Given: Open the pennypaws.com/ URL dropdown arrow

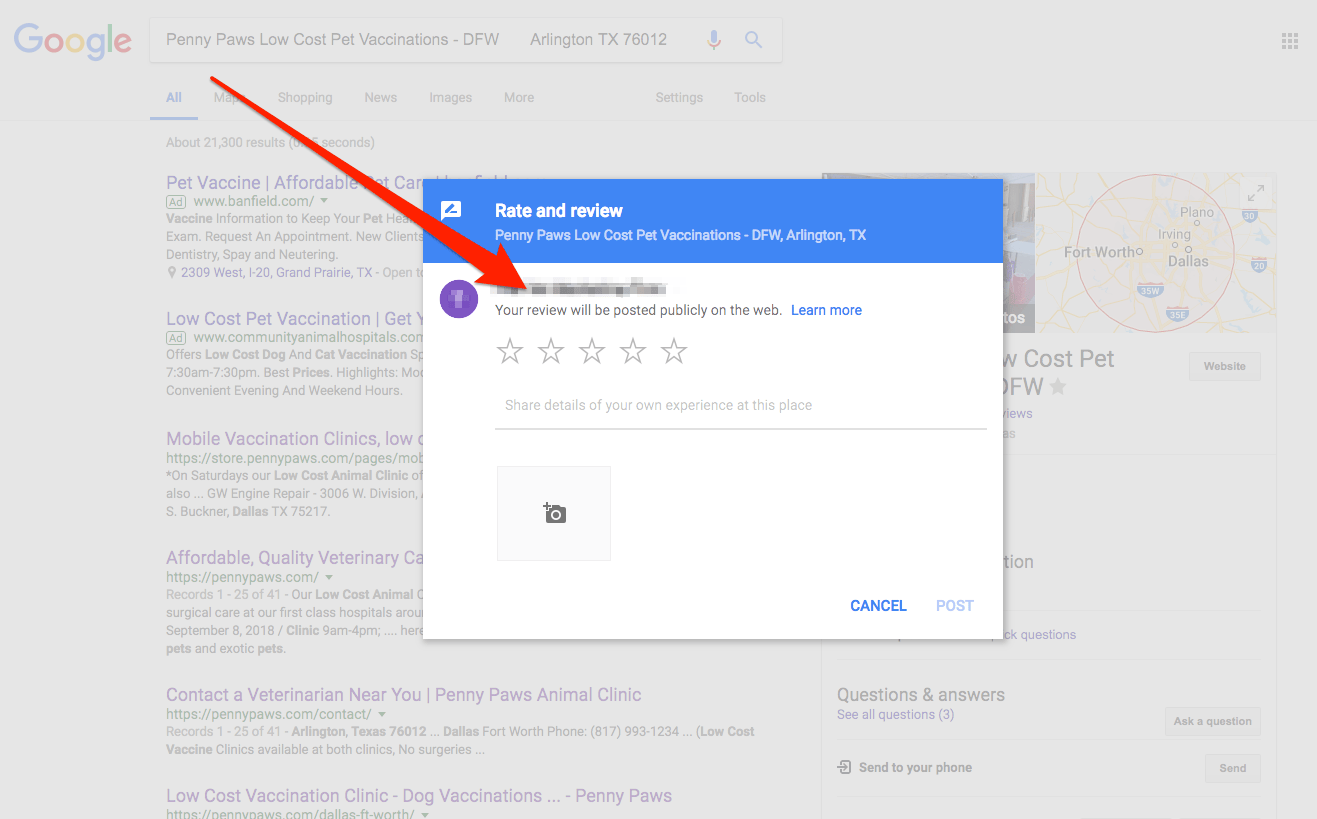Looking at the screenshot, I should pos(328,577).
